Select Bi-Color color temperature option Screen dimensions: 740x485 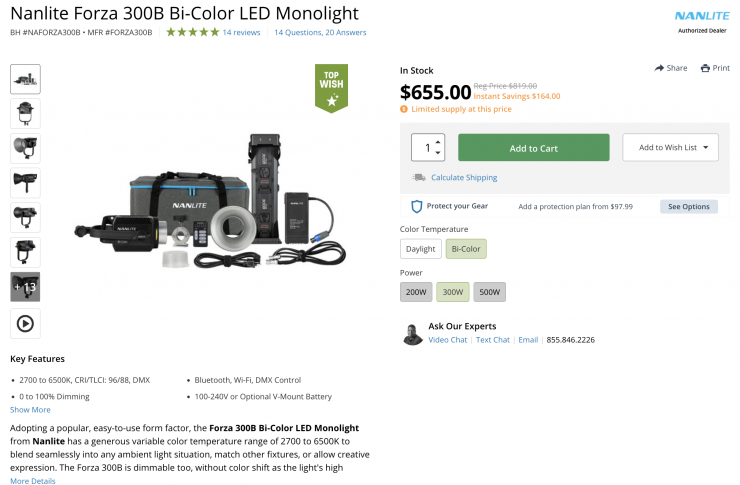pos(466,249)
